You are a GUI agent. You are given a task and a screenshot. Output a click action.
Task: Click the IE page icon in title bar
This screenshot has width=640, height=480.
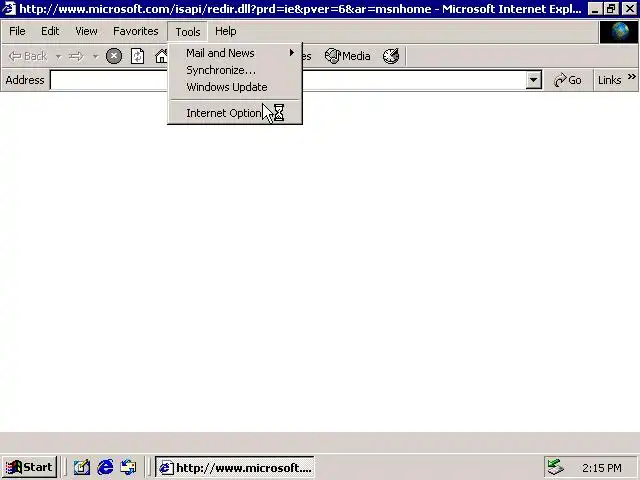coord(9,9)
